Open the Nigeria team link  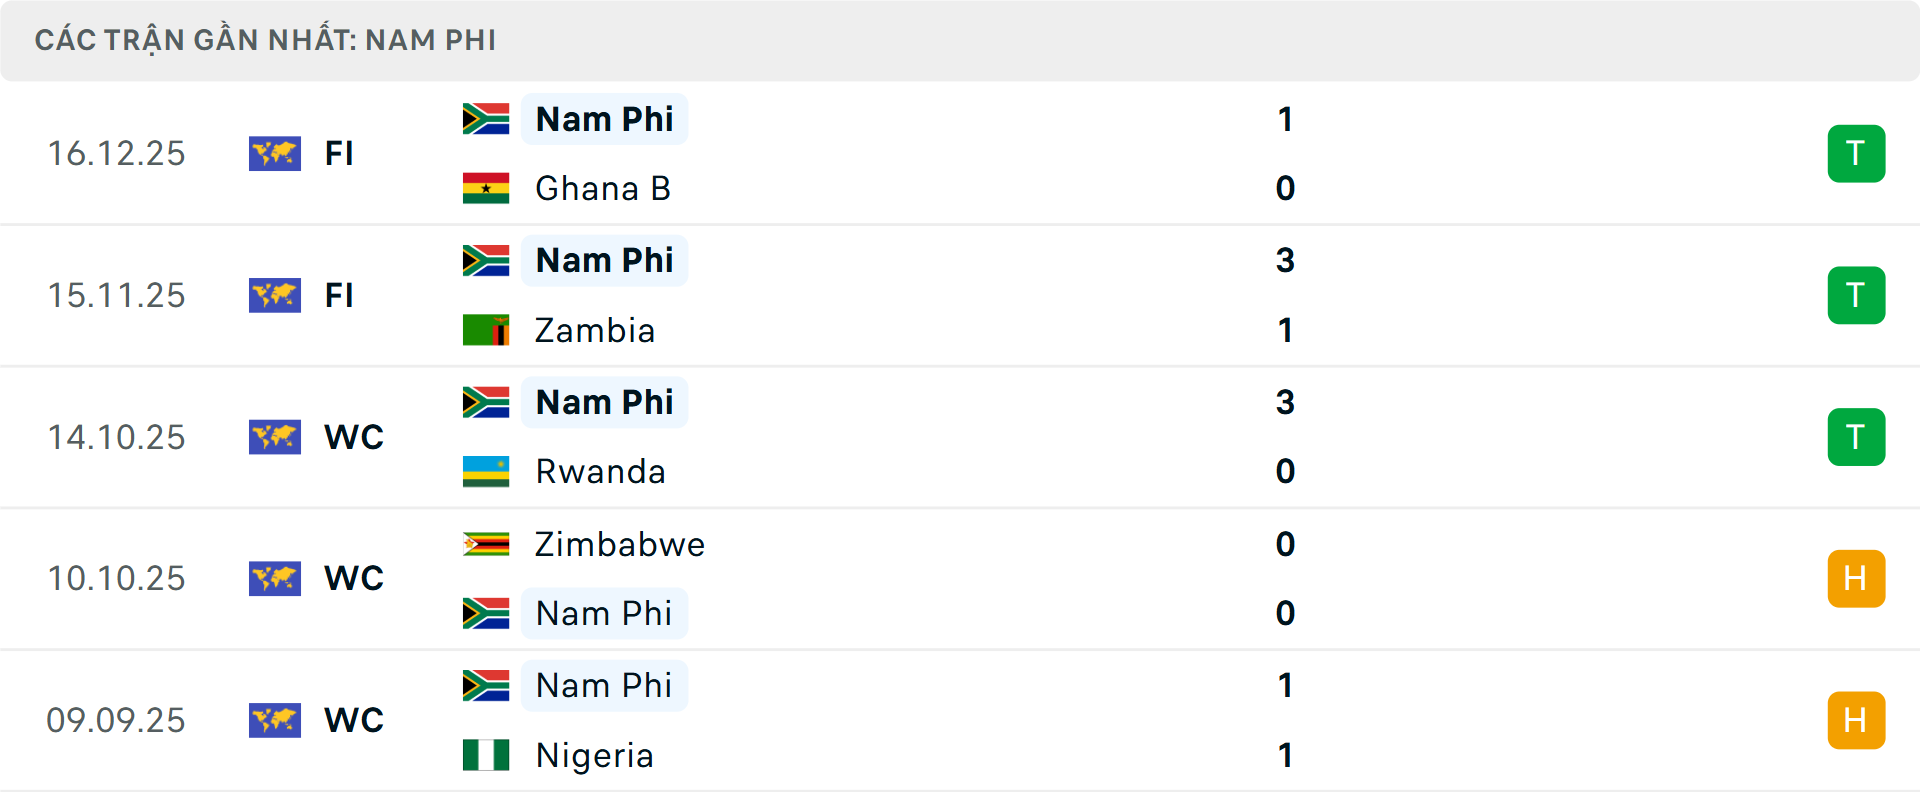[x=594, y=755]
